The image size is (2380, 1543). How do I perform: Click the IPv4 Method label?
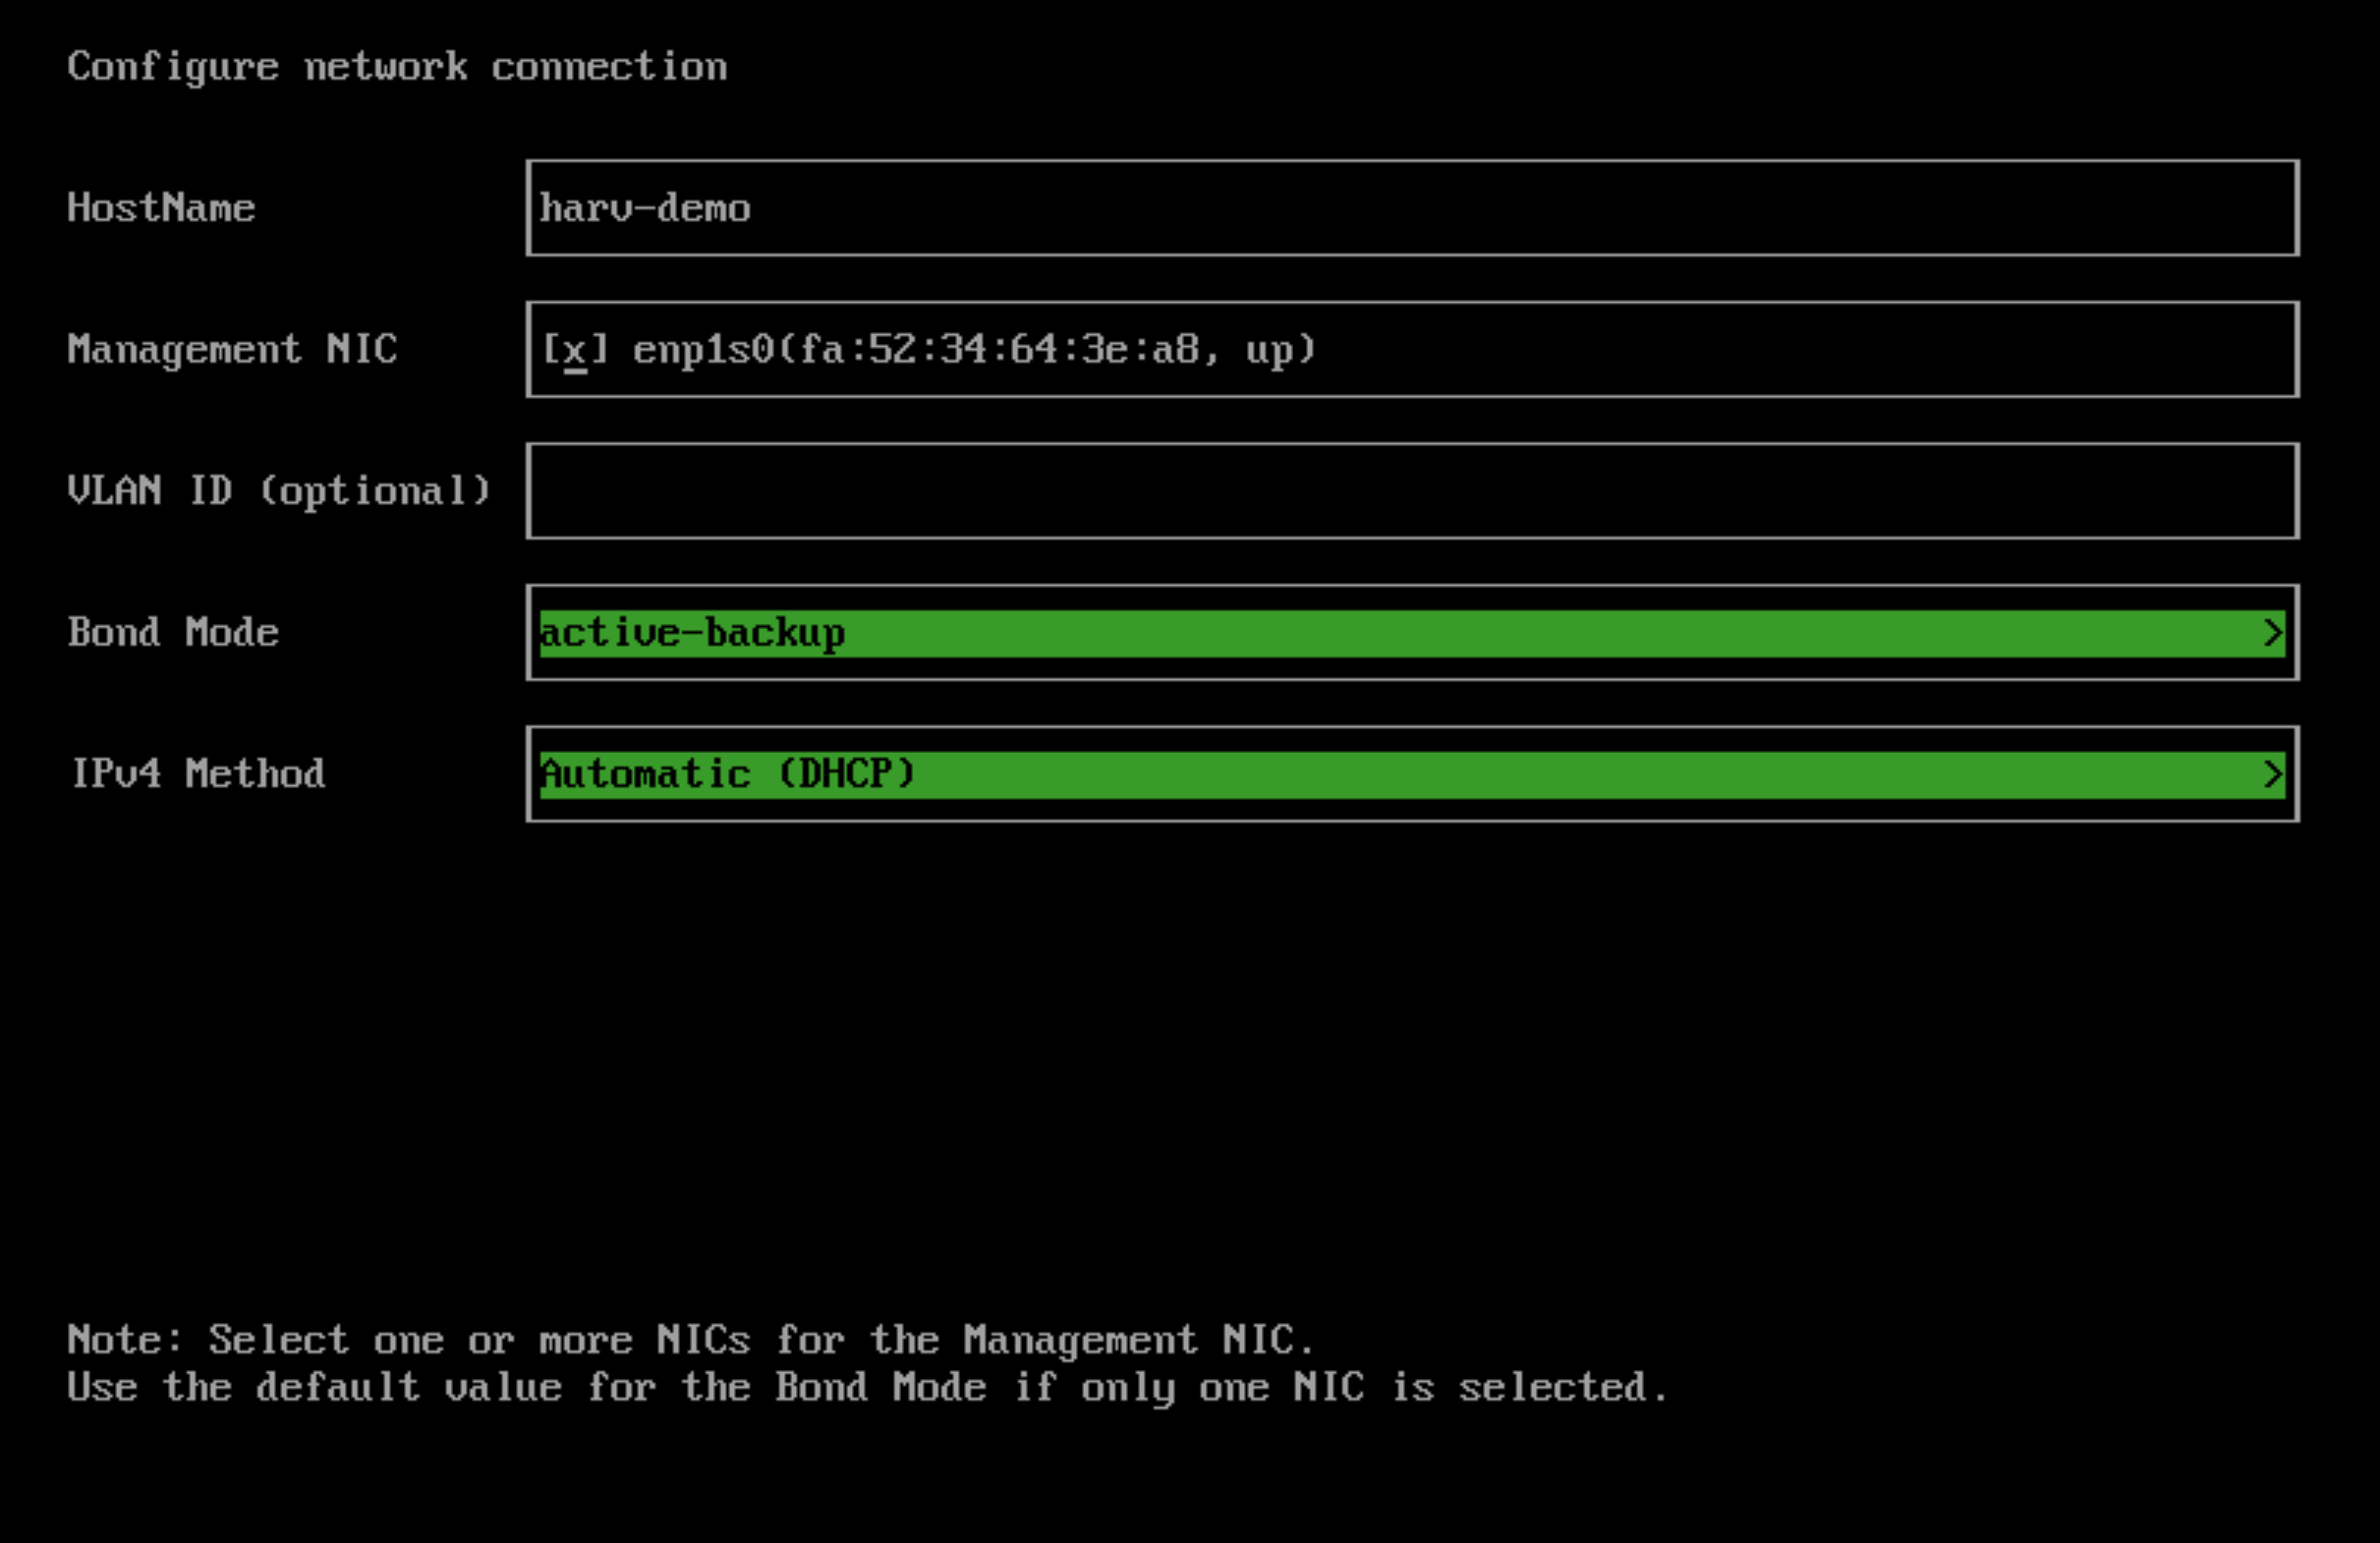(x=197, y=775)
